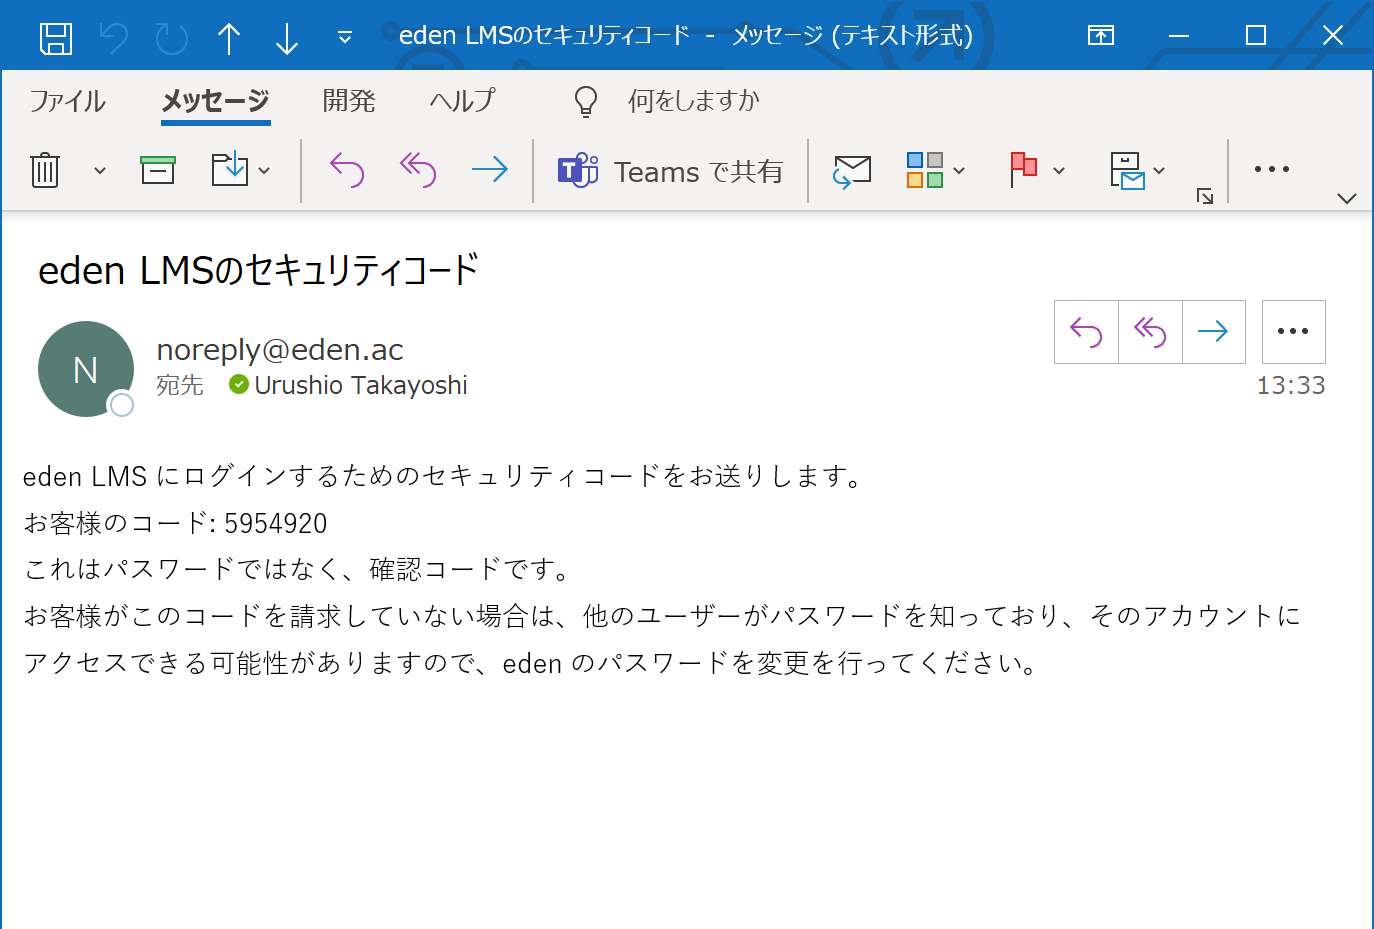This screenshot has height=929, width=1374.
Task: Click the move-to-folder icon
Action: tap(230, 169)
